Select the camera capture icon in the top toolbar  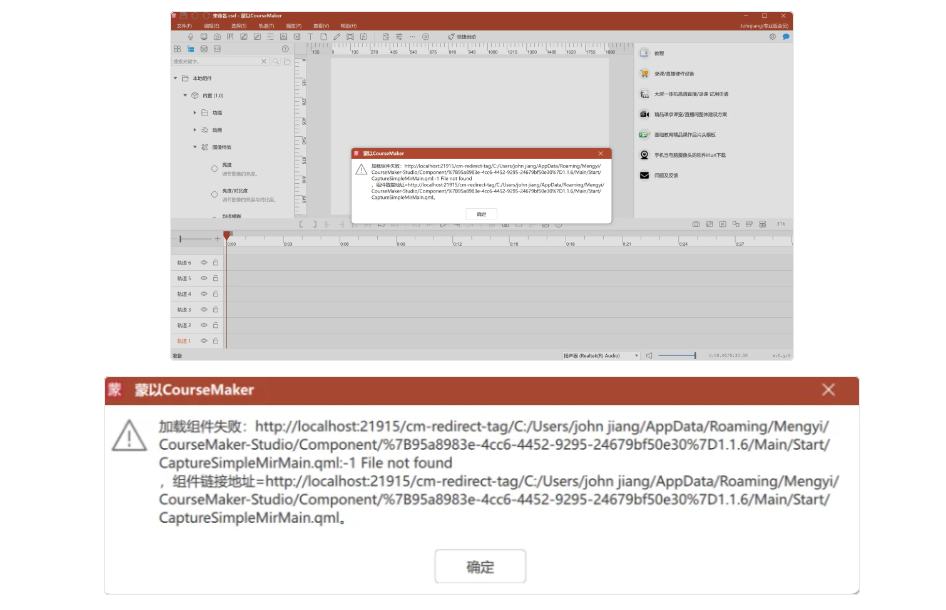coord(217,37)
